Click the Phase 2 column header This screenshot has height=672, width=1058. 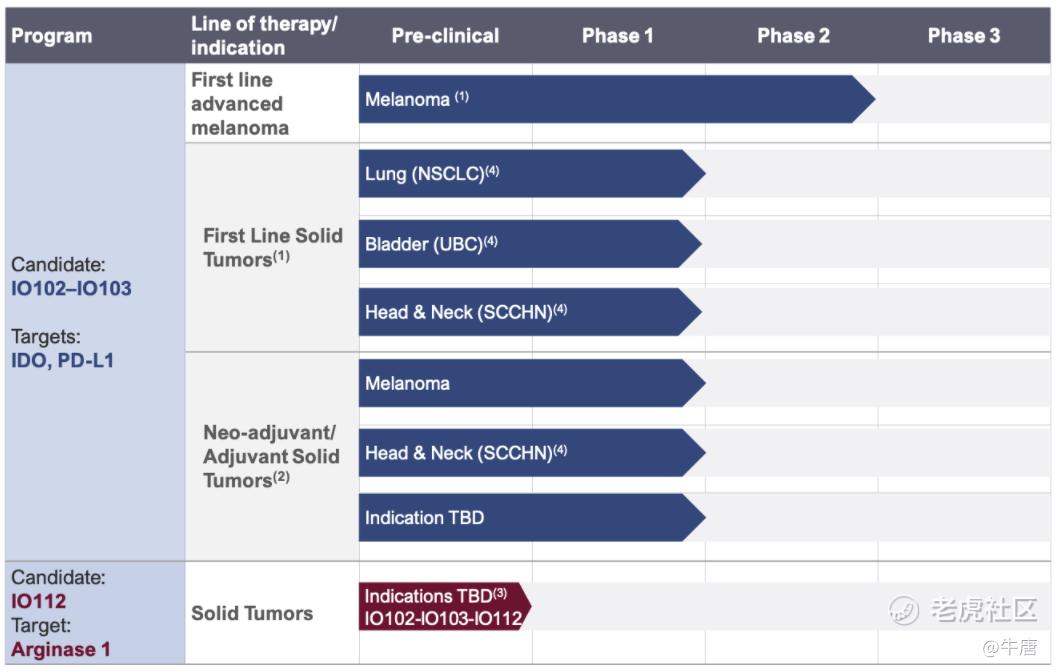793,36
